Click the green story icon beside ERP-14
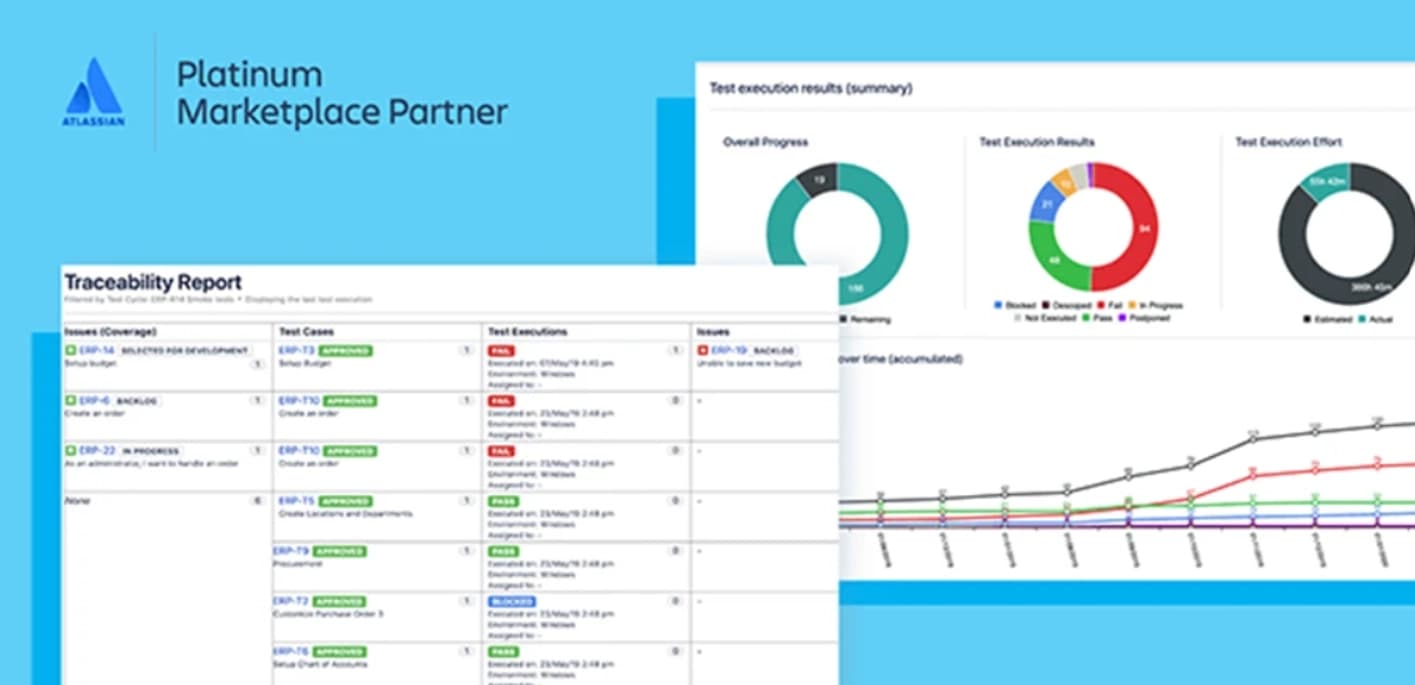Screen dimensions: 1415x685 pyautogui.click(x=70, y=351)
